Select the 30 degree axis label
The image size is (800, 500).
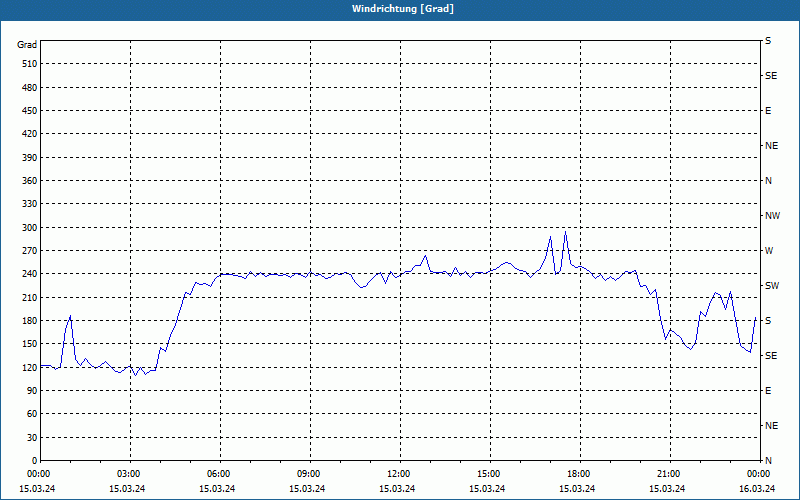(32, 437)
